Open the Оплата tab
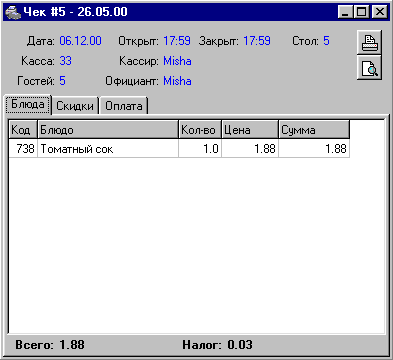This screenshot has width=393, height=360. pyautogui.click(x=124, y=106)
